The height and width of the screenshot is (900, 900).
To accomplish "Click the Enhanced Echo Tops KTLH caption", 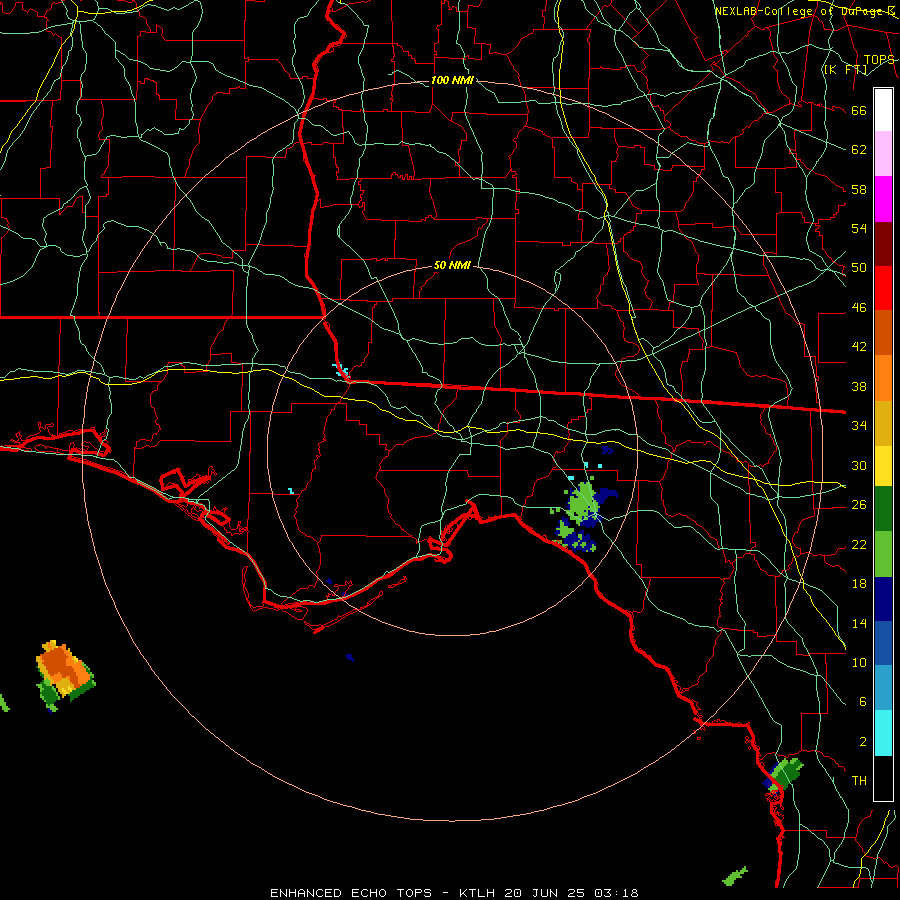I will click(454, 893).
